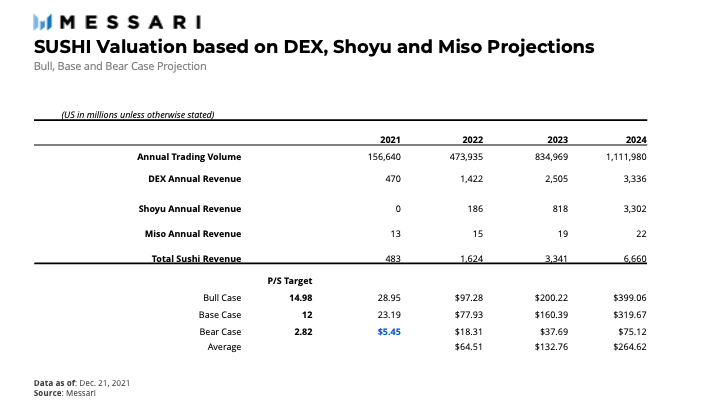Select the 'Base Case' row label
720x405 pixels.
pos(220,315)
